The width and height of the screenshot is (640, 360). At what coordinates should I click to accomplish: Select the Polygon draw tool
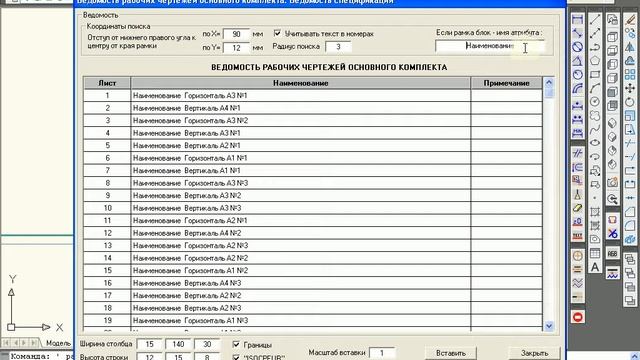pyautogui.click(x=595, y=61)
